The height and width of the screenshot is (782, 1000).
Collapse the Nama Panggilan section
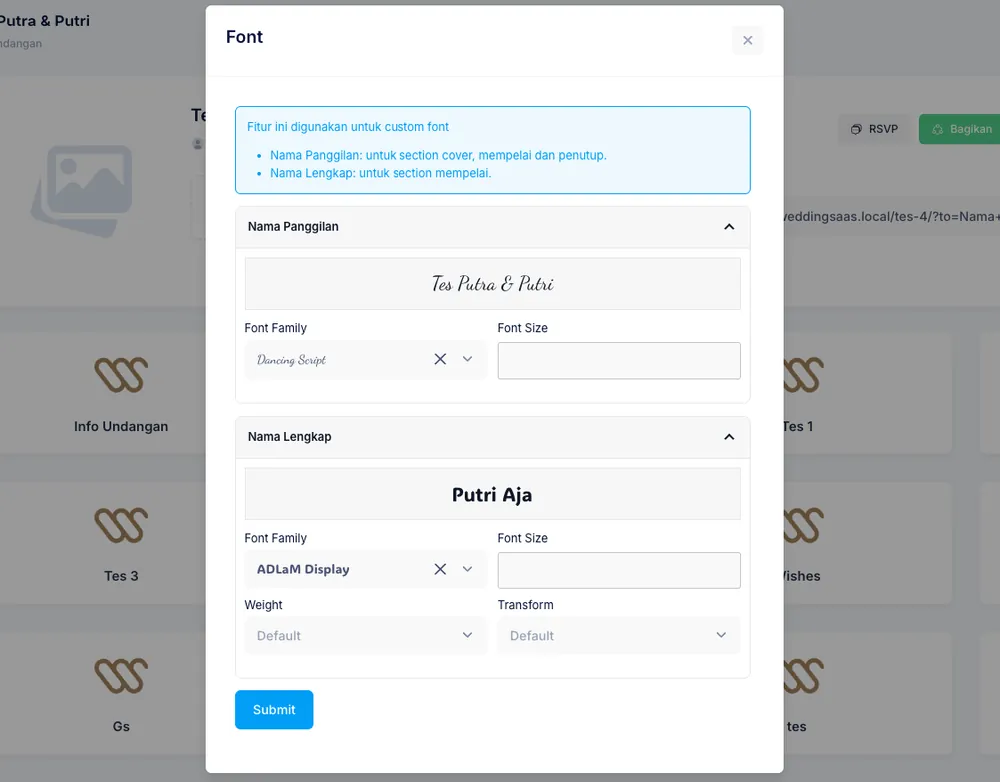(x=729, y=227)
